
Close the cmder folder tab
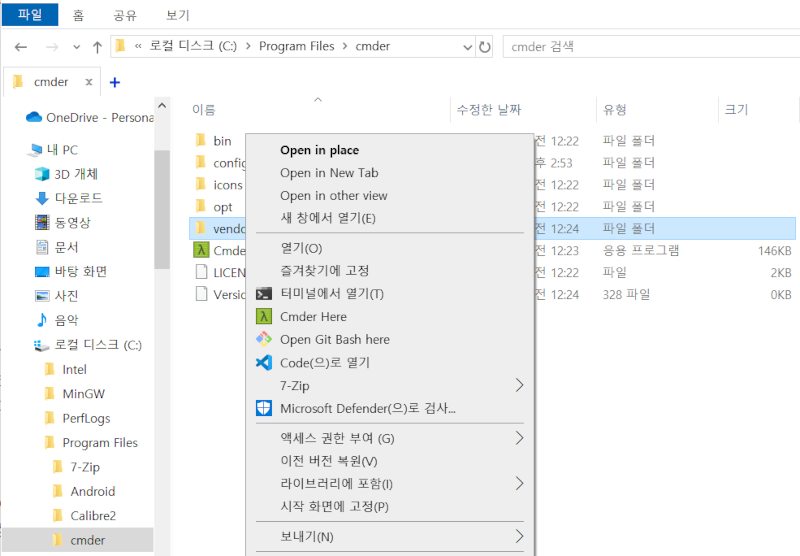(x=89, y=82)
